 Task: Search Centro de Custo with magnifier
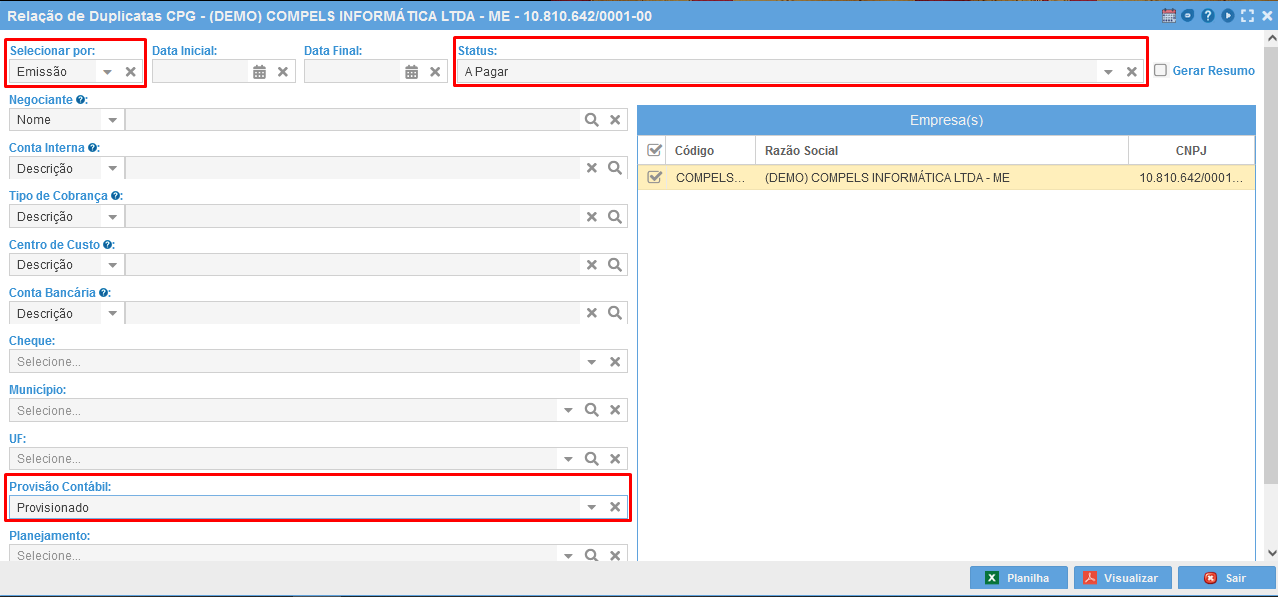pos(616,264)
